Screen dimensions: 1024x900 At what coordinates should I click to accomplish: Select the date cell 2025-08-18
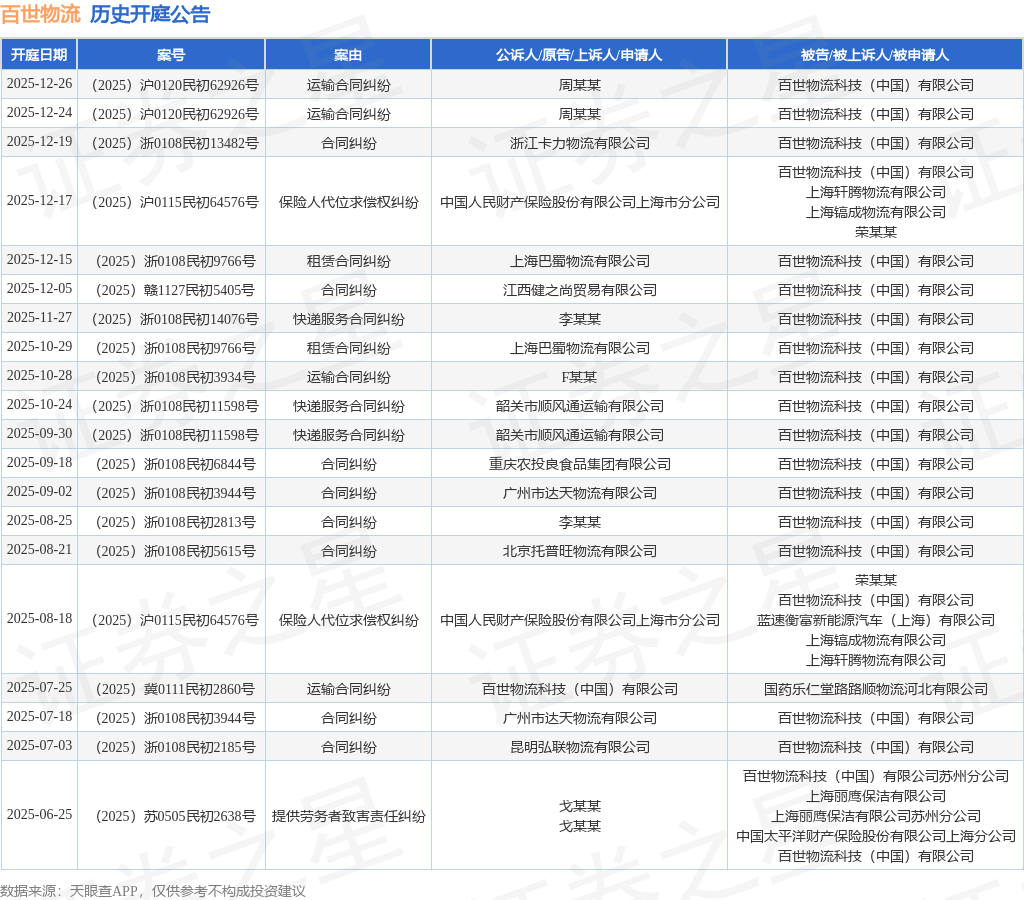(39, 619)
